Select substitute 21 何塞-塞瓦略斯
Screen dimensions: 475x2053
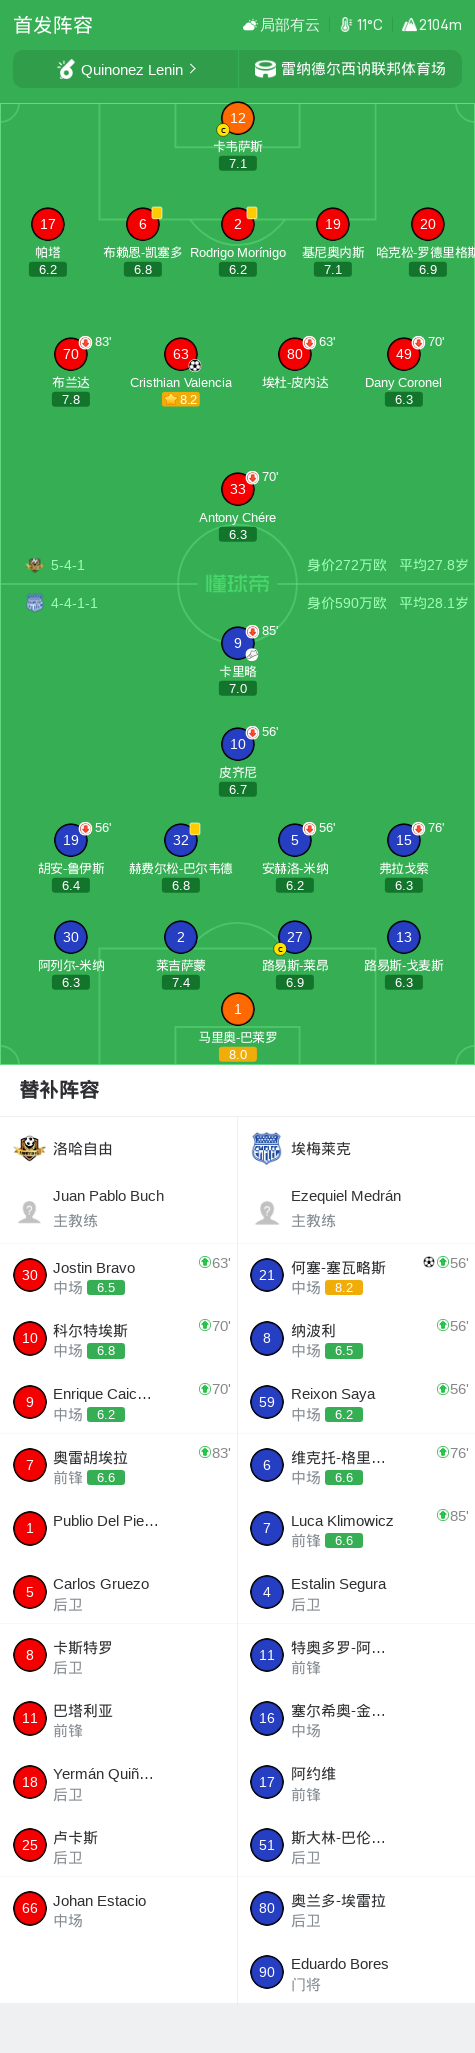[x=356, y=1276]
